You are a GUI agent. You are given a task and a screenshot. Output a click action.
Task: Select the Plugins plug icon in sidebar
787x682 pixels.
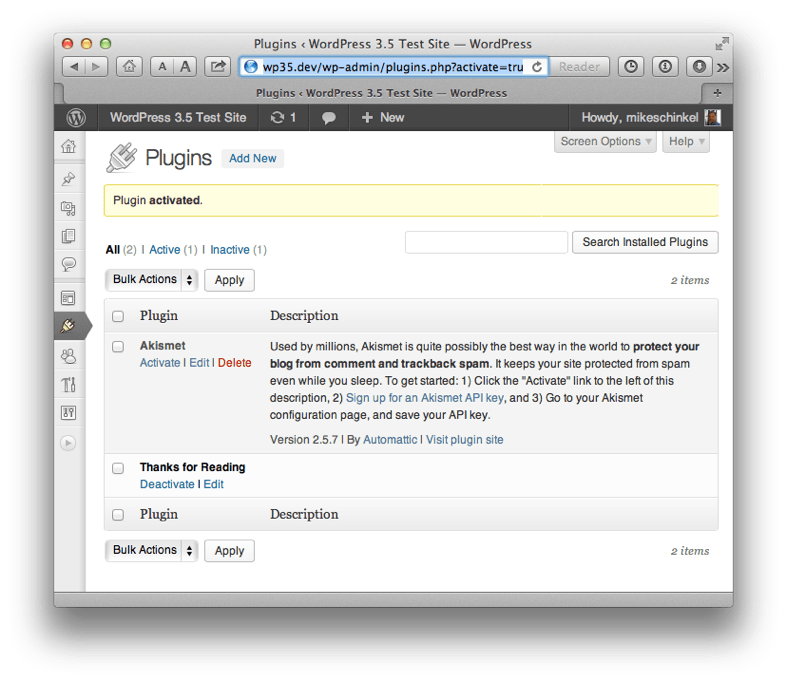(69, 326)
